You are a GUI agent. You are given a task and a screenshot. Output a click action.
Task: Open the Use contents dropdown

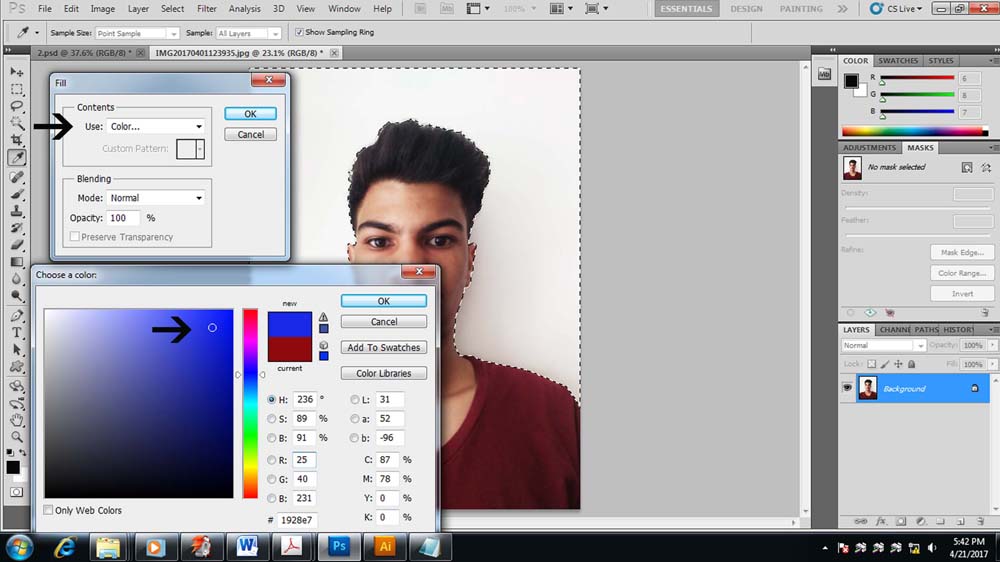[156, 126]
